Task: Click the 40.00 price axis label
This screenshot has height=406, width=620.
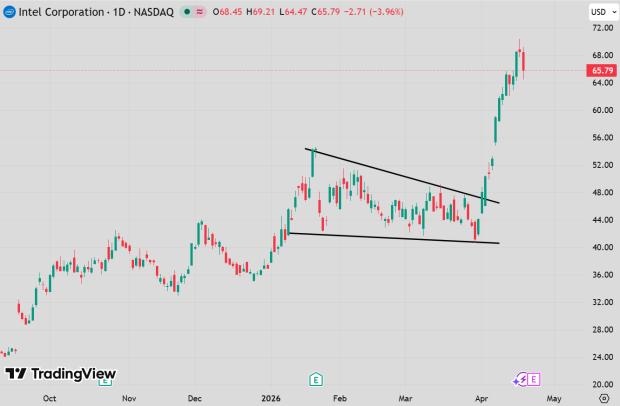Action: tap(603, 247)
